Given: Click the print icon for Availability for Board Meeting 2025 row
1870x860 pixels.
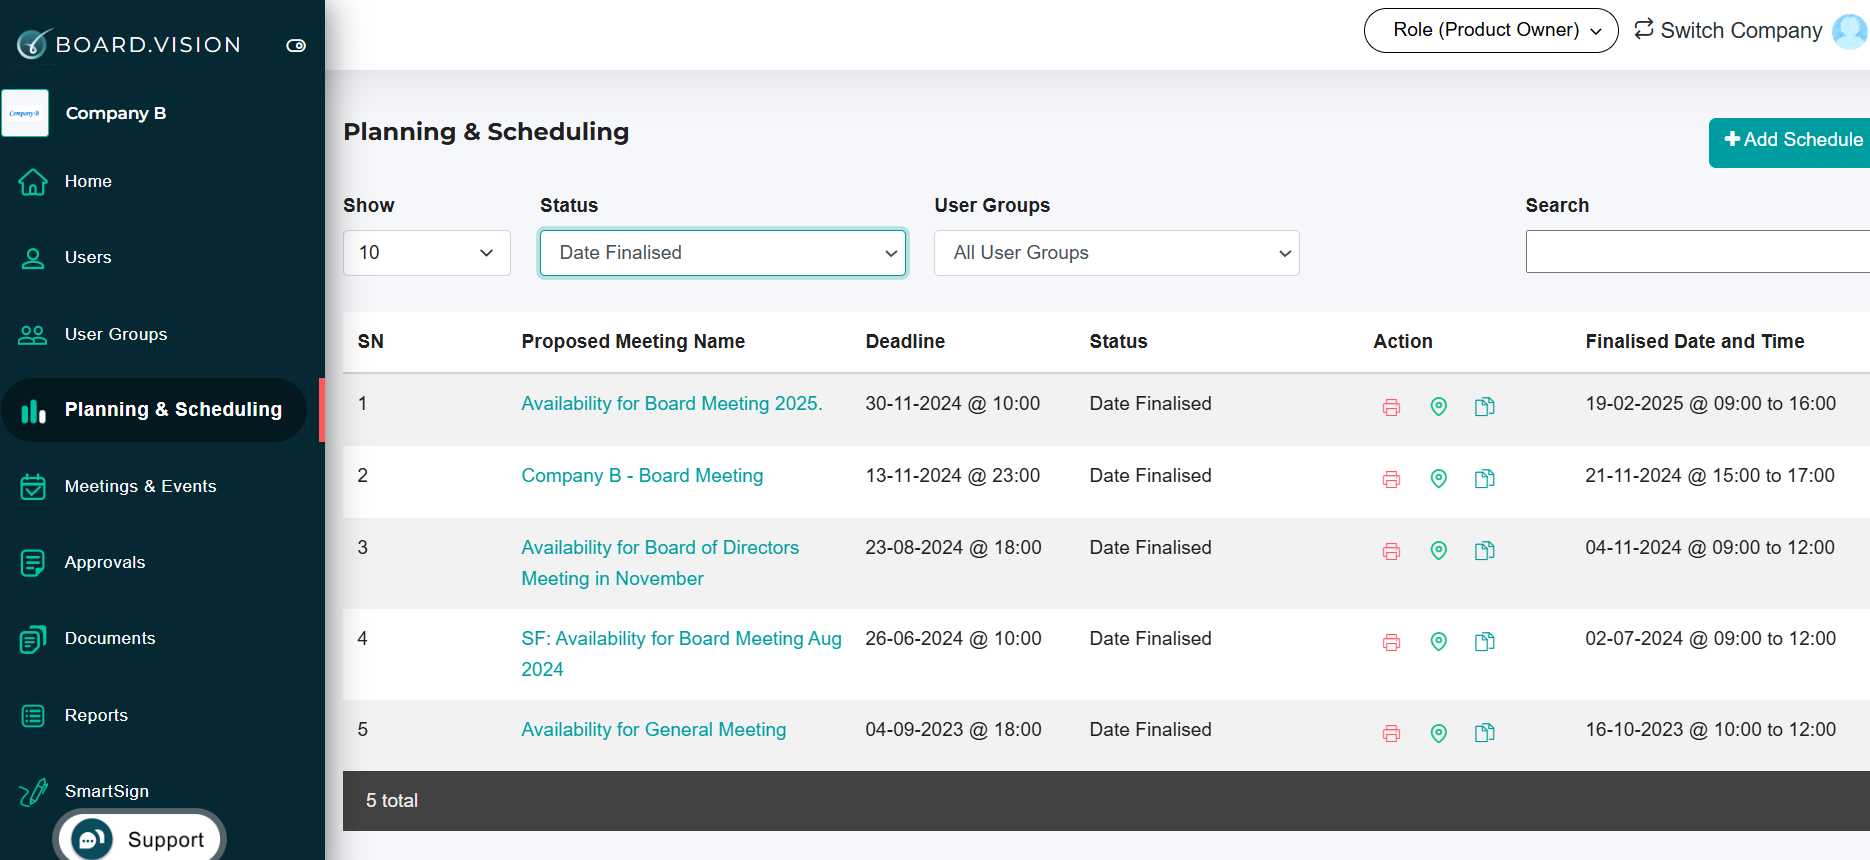Looking at the screenshot, I should pyautogui.click(x=1391, y=407).
